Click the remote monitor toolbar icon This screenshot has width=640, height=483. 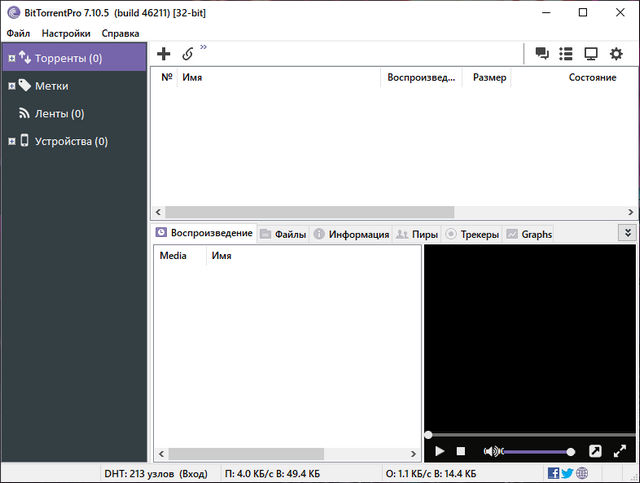click(x=591, y=53)
